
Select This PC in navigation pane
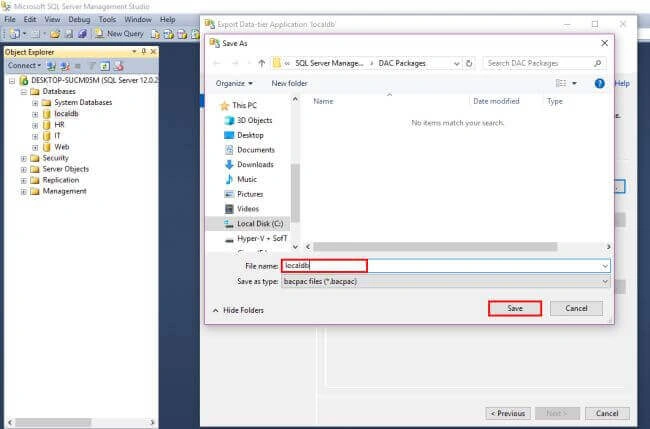[244, 105]
